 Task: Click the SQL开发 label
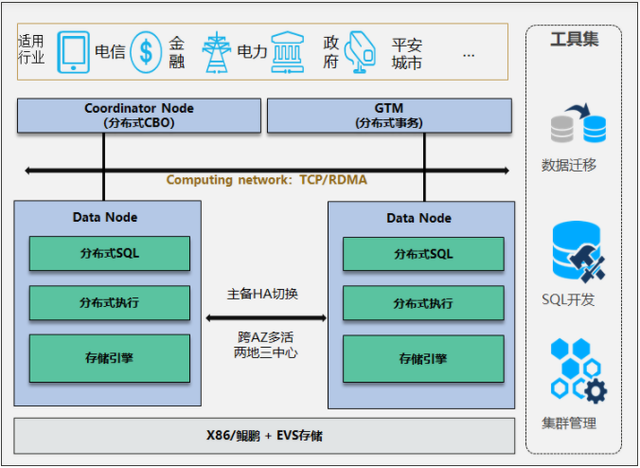tap(568, 300)
